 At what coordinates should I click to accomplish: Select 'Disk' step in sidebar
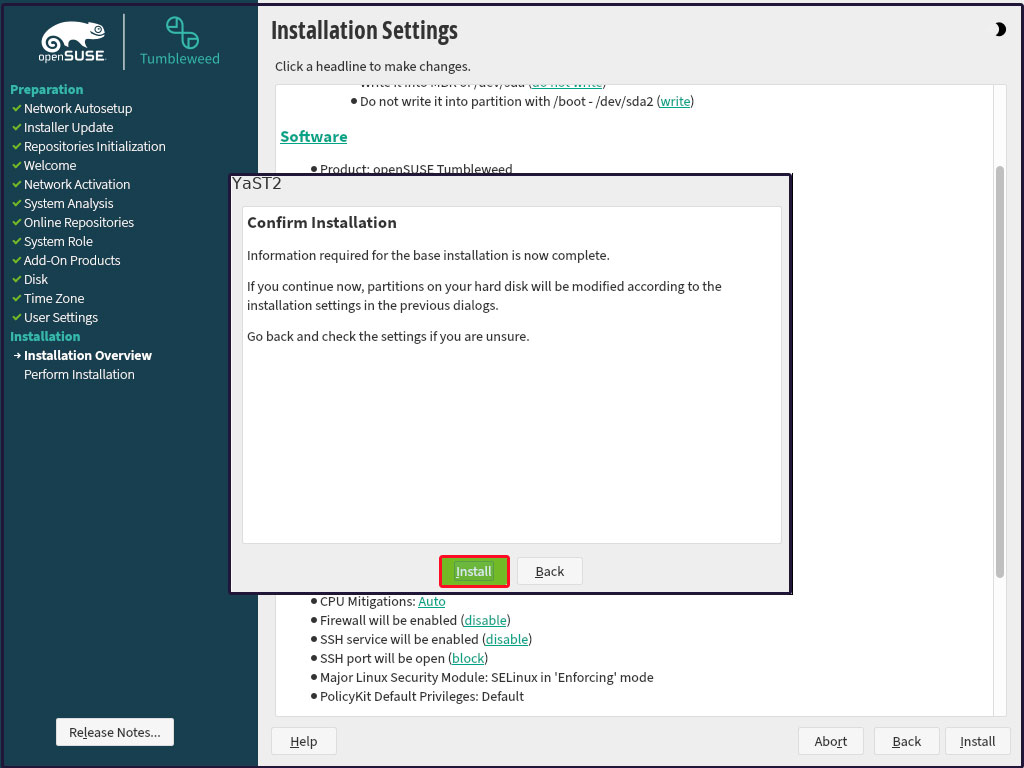(x=36, y=279)
